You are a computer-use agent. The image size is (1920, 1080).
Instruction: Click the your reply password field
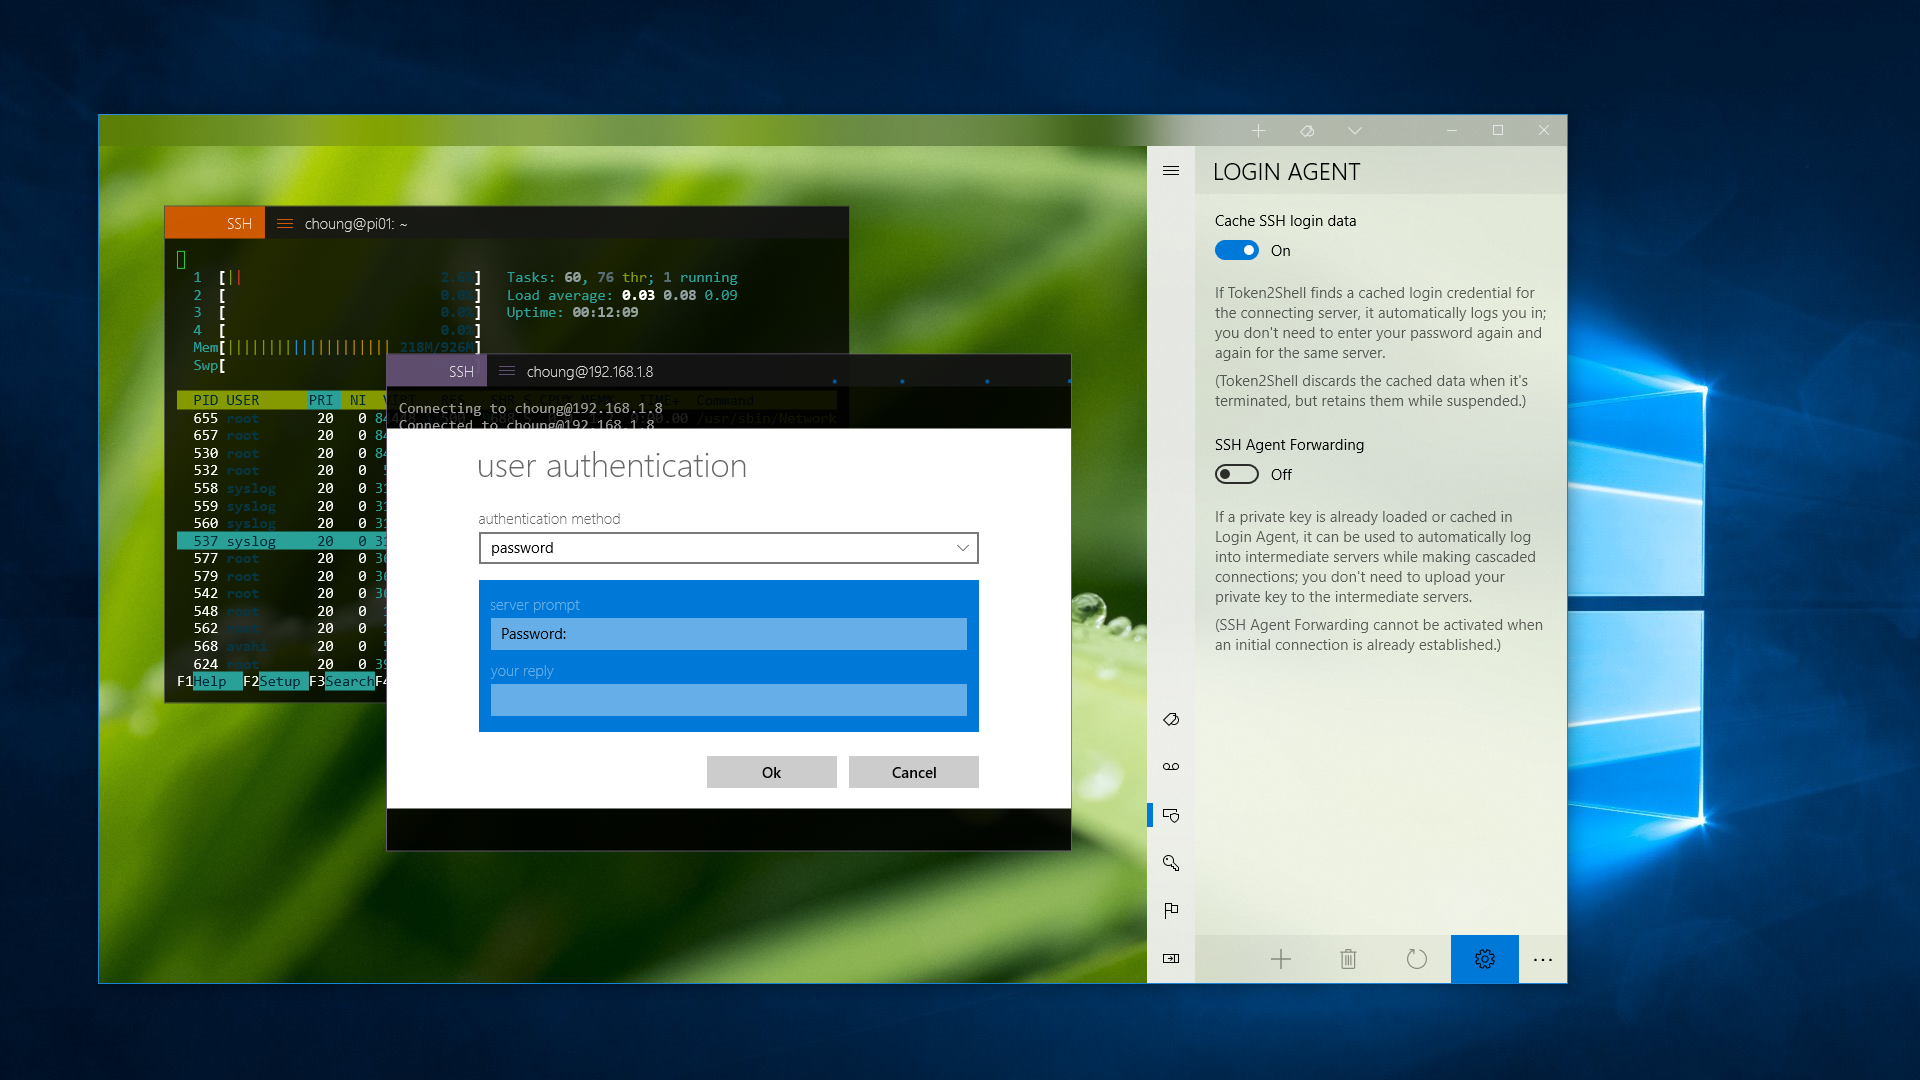click(x=728, y=700)
